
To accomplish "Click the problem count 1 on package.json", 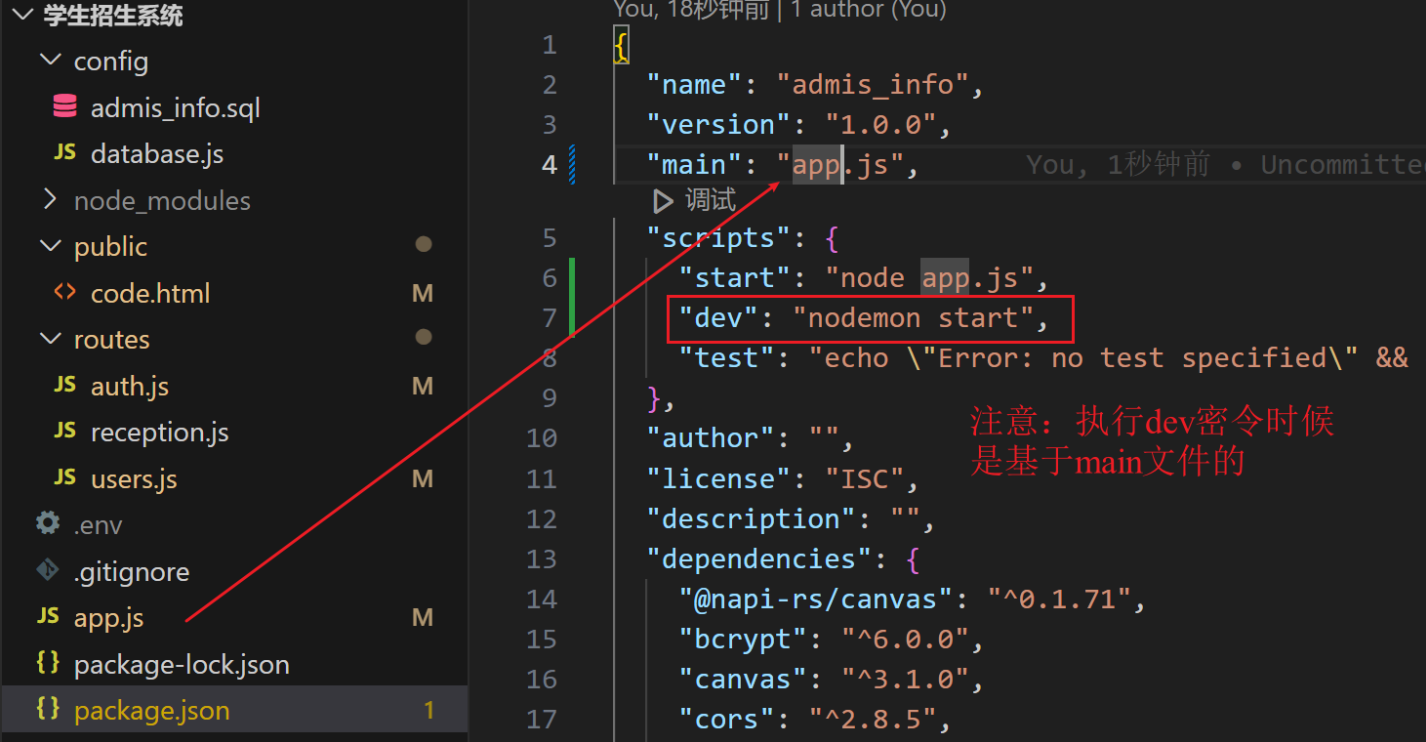I will pos(429,711).
